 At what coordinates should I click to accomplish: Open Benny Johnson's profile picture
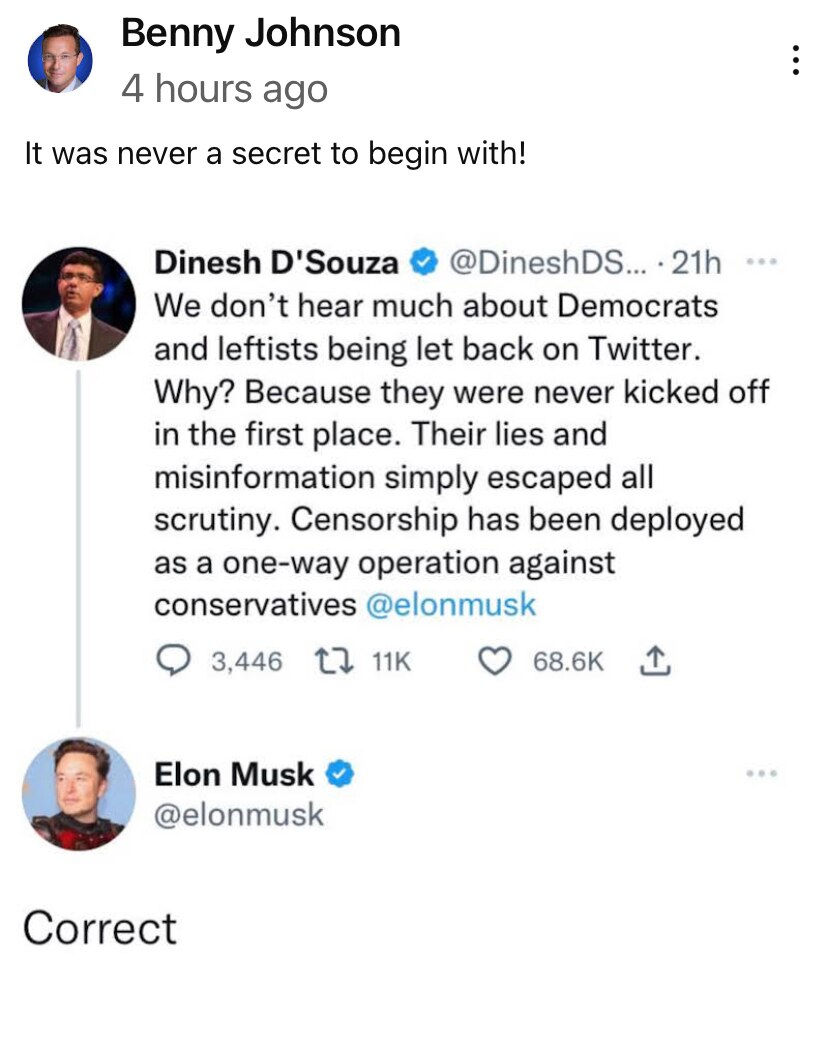click(x=59, y=60)
